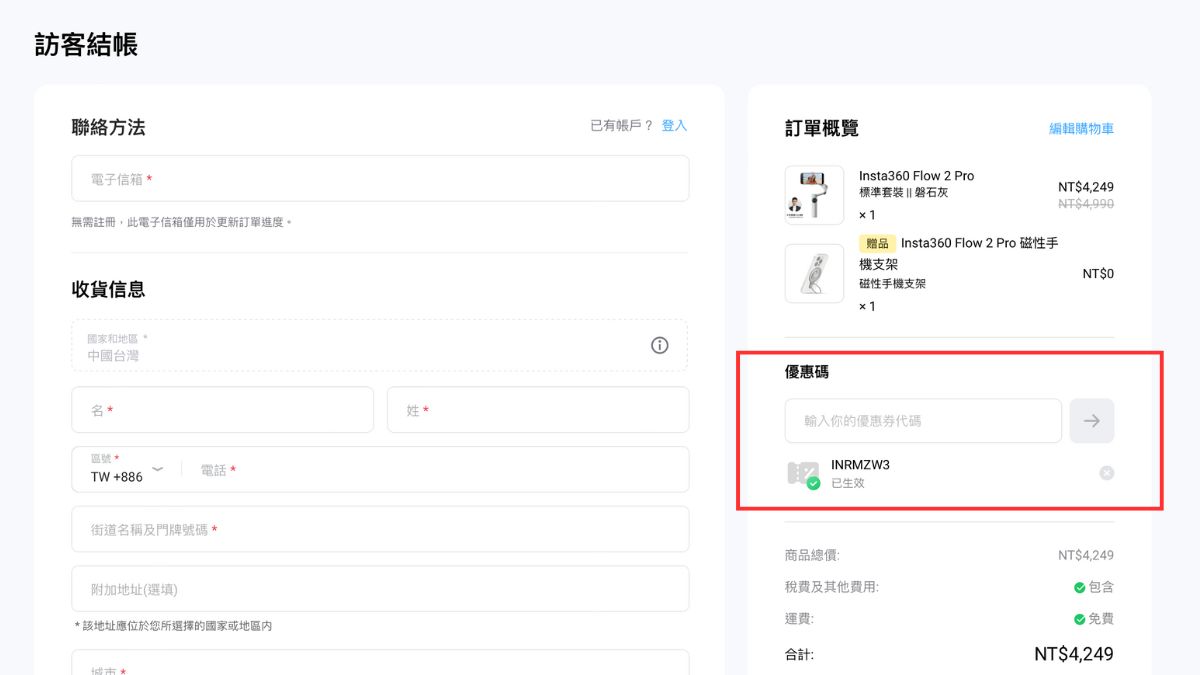Click the green check icon beside 包含
The height and width of the screenshot is (675, 1200).
tap(1080, 588)
